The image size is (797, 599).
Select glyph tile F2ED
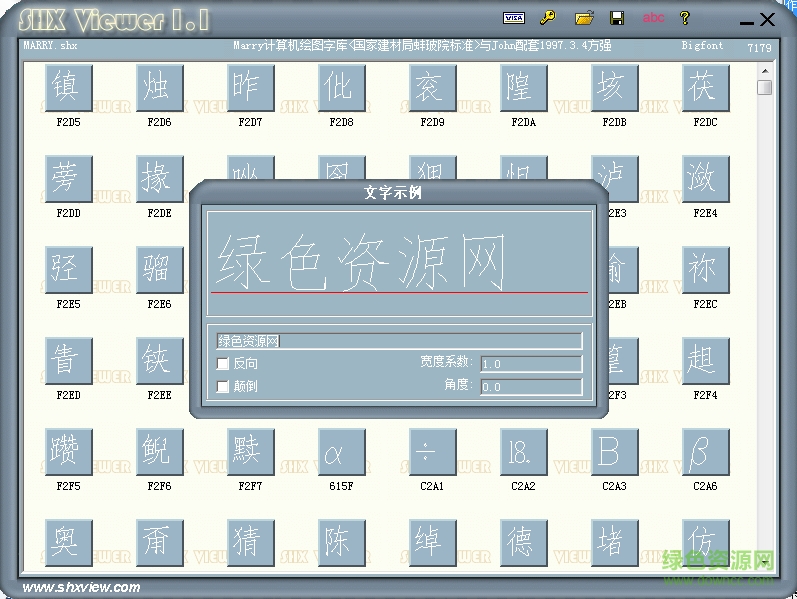click(x=68, y=361)
